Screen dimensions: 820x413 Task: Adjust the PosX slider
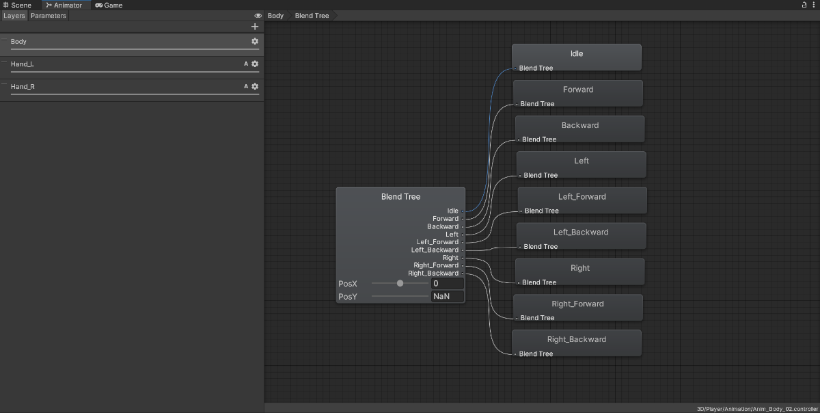click(400, 284)
